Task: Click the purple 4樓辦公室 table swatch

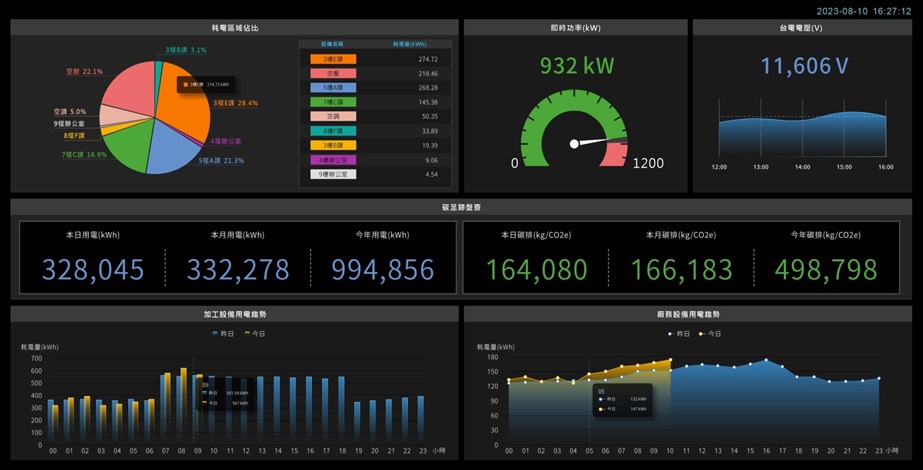Action: [333, 160]
